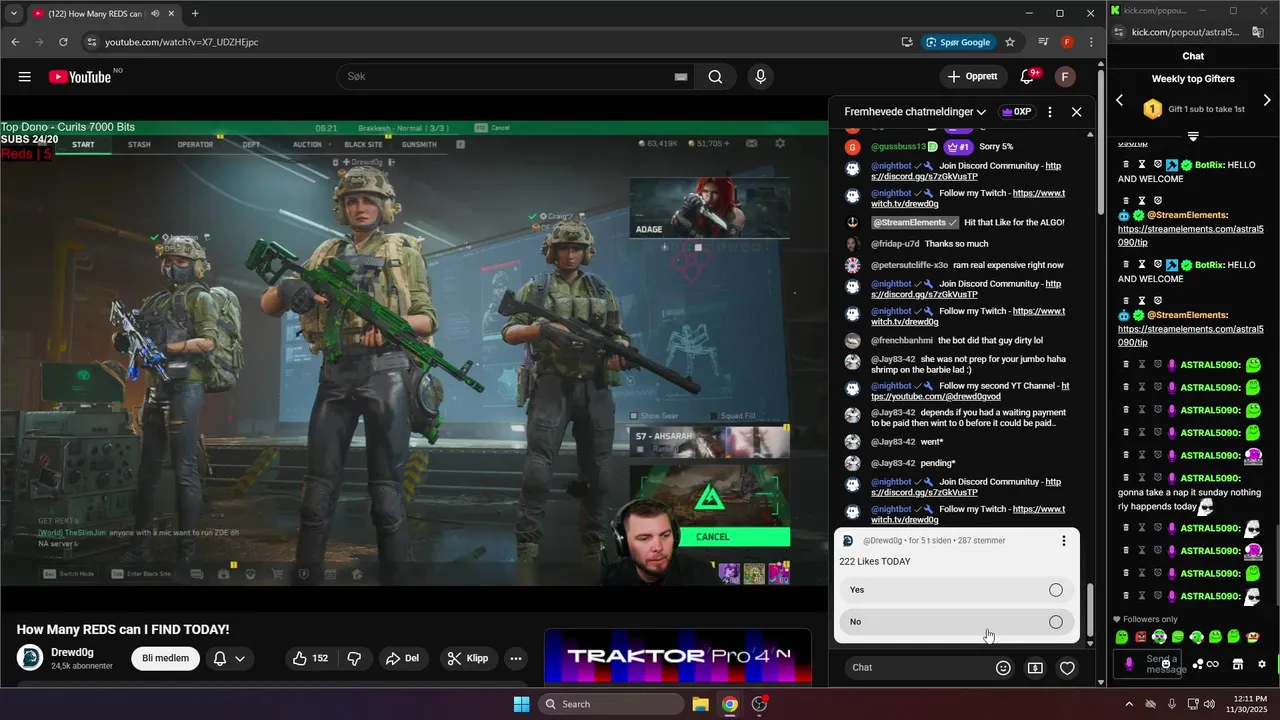This screenshot has height=720, width=1280.
Task: Click the Opprett create button
Action: 972,77
